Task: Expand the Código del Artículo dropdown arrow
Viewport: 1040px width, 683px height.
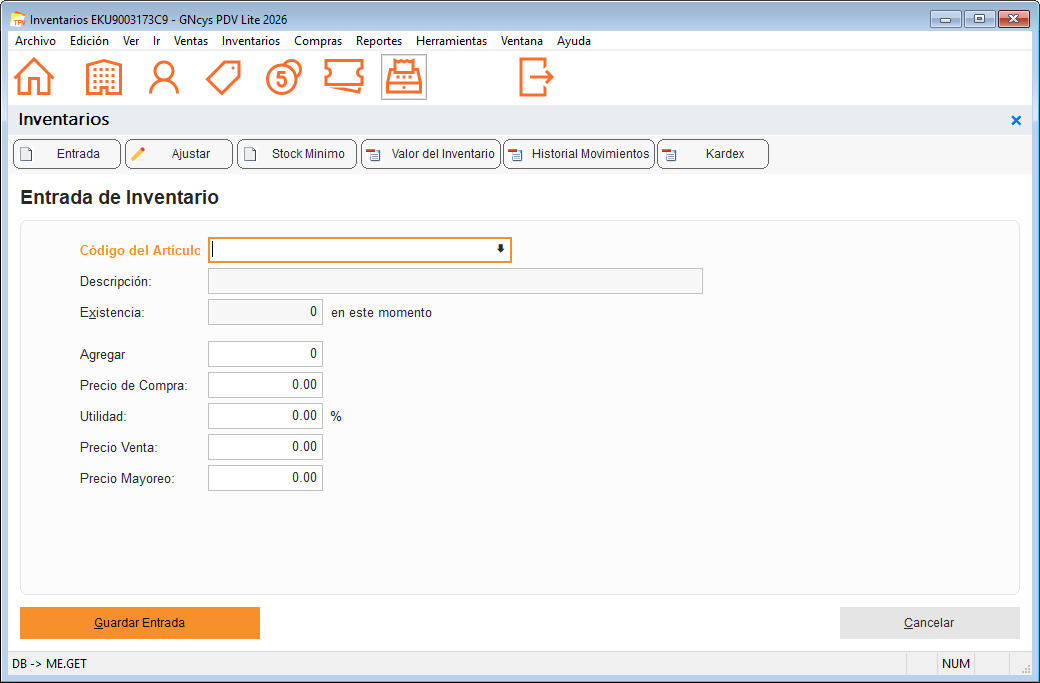Action: pyautogui.click(x=501, y=249)
